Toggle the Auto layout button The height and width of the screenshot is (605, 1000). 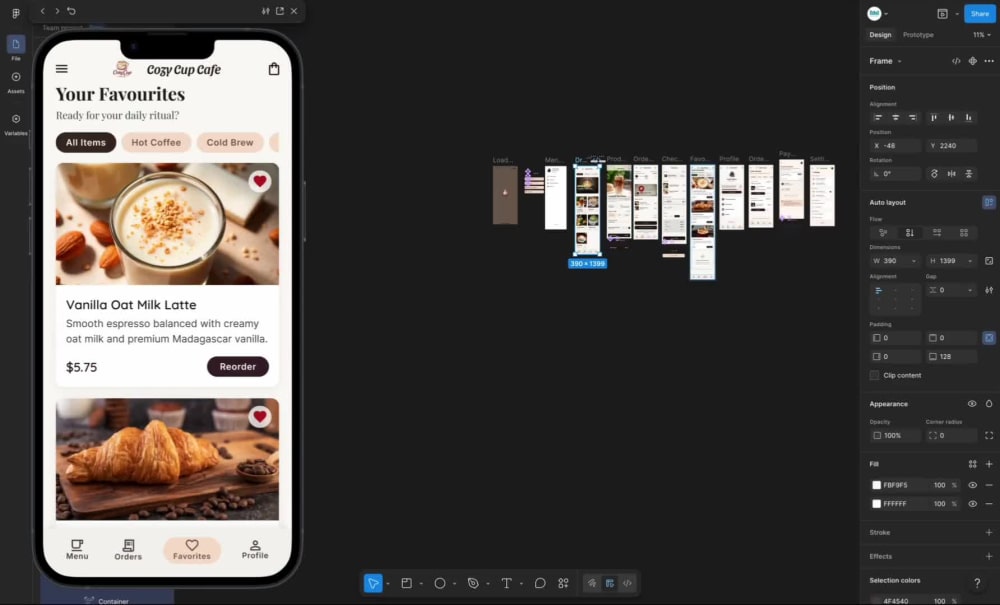(x=989, y=202)
